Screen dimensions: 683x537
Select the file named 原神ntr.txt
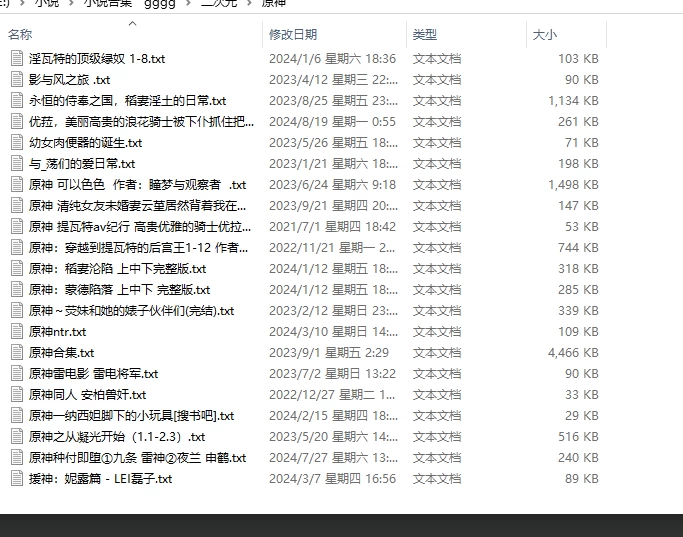coord(57,331)
